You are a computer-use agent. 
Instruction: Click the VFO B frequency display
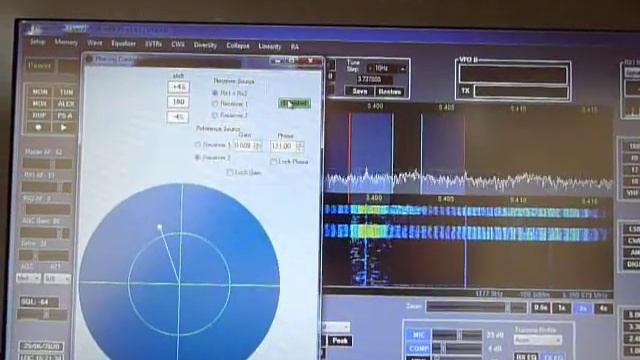pyautogui.click(x=513, y=75)
